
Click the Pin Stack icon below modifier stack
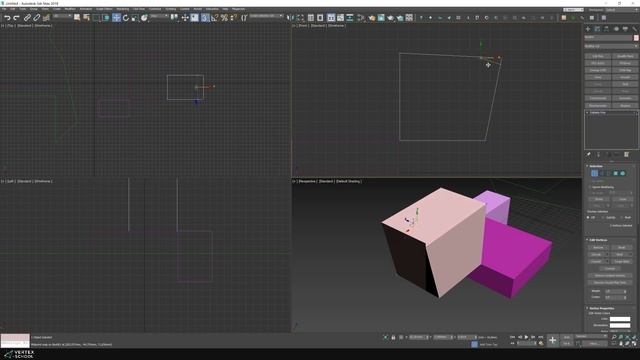click(589, 154)
